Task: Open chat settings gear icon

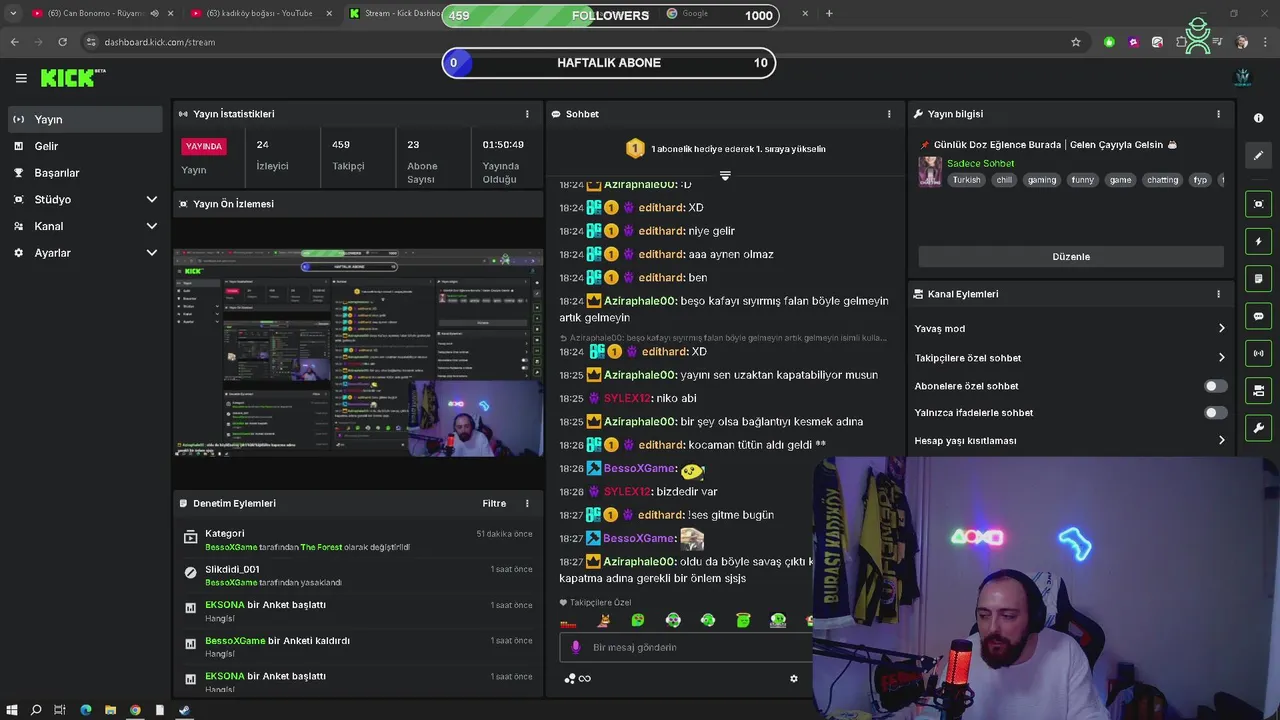Action: click(x=794, y=678)
